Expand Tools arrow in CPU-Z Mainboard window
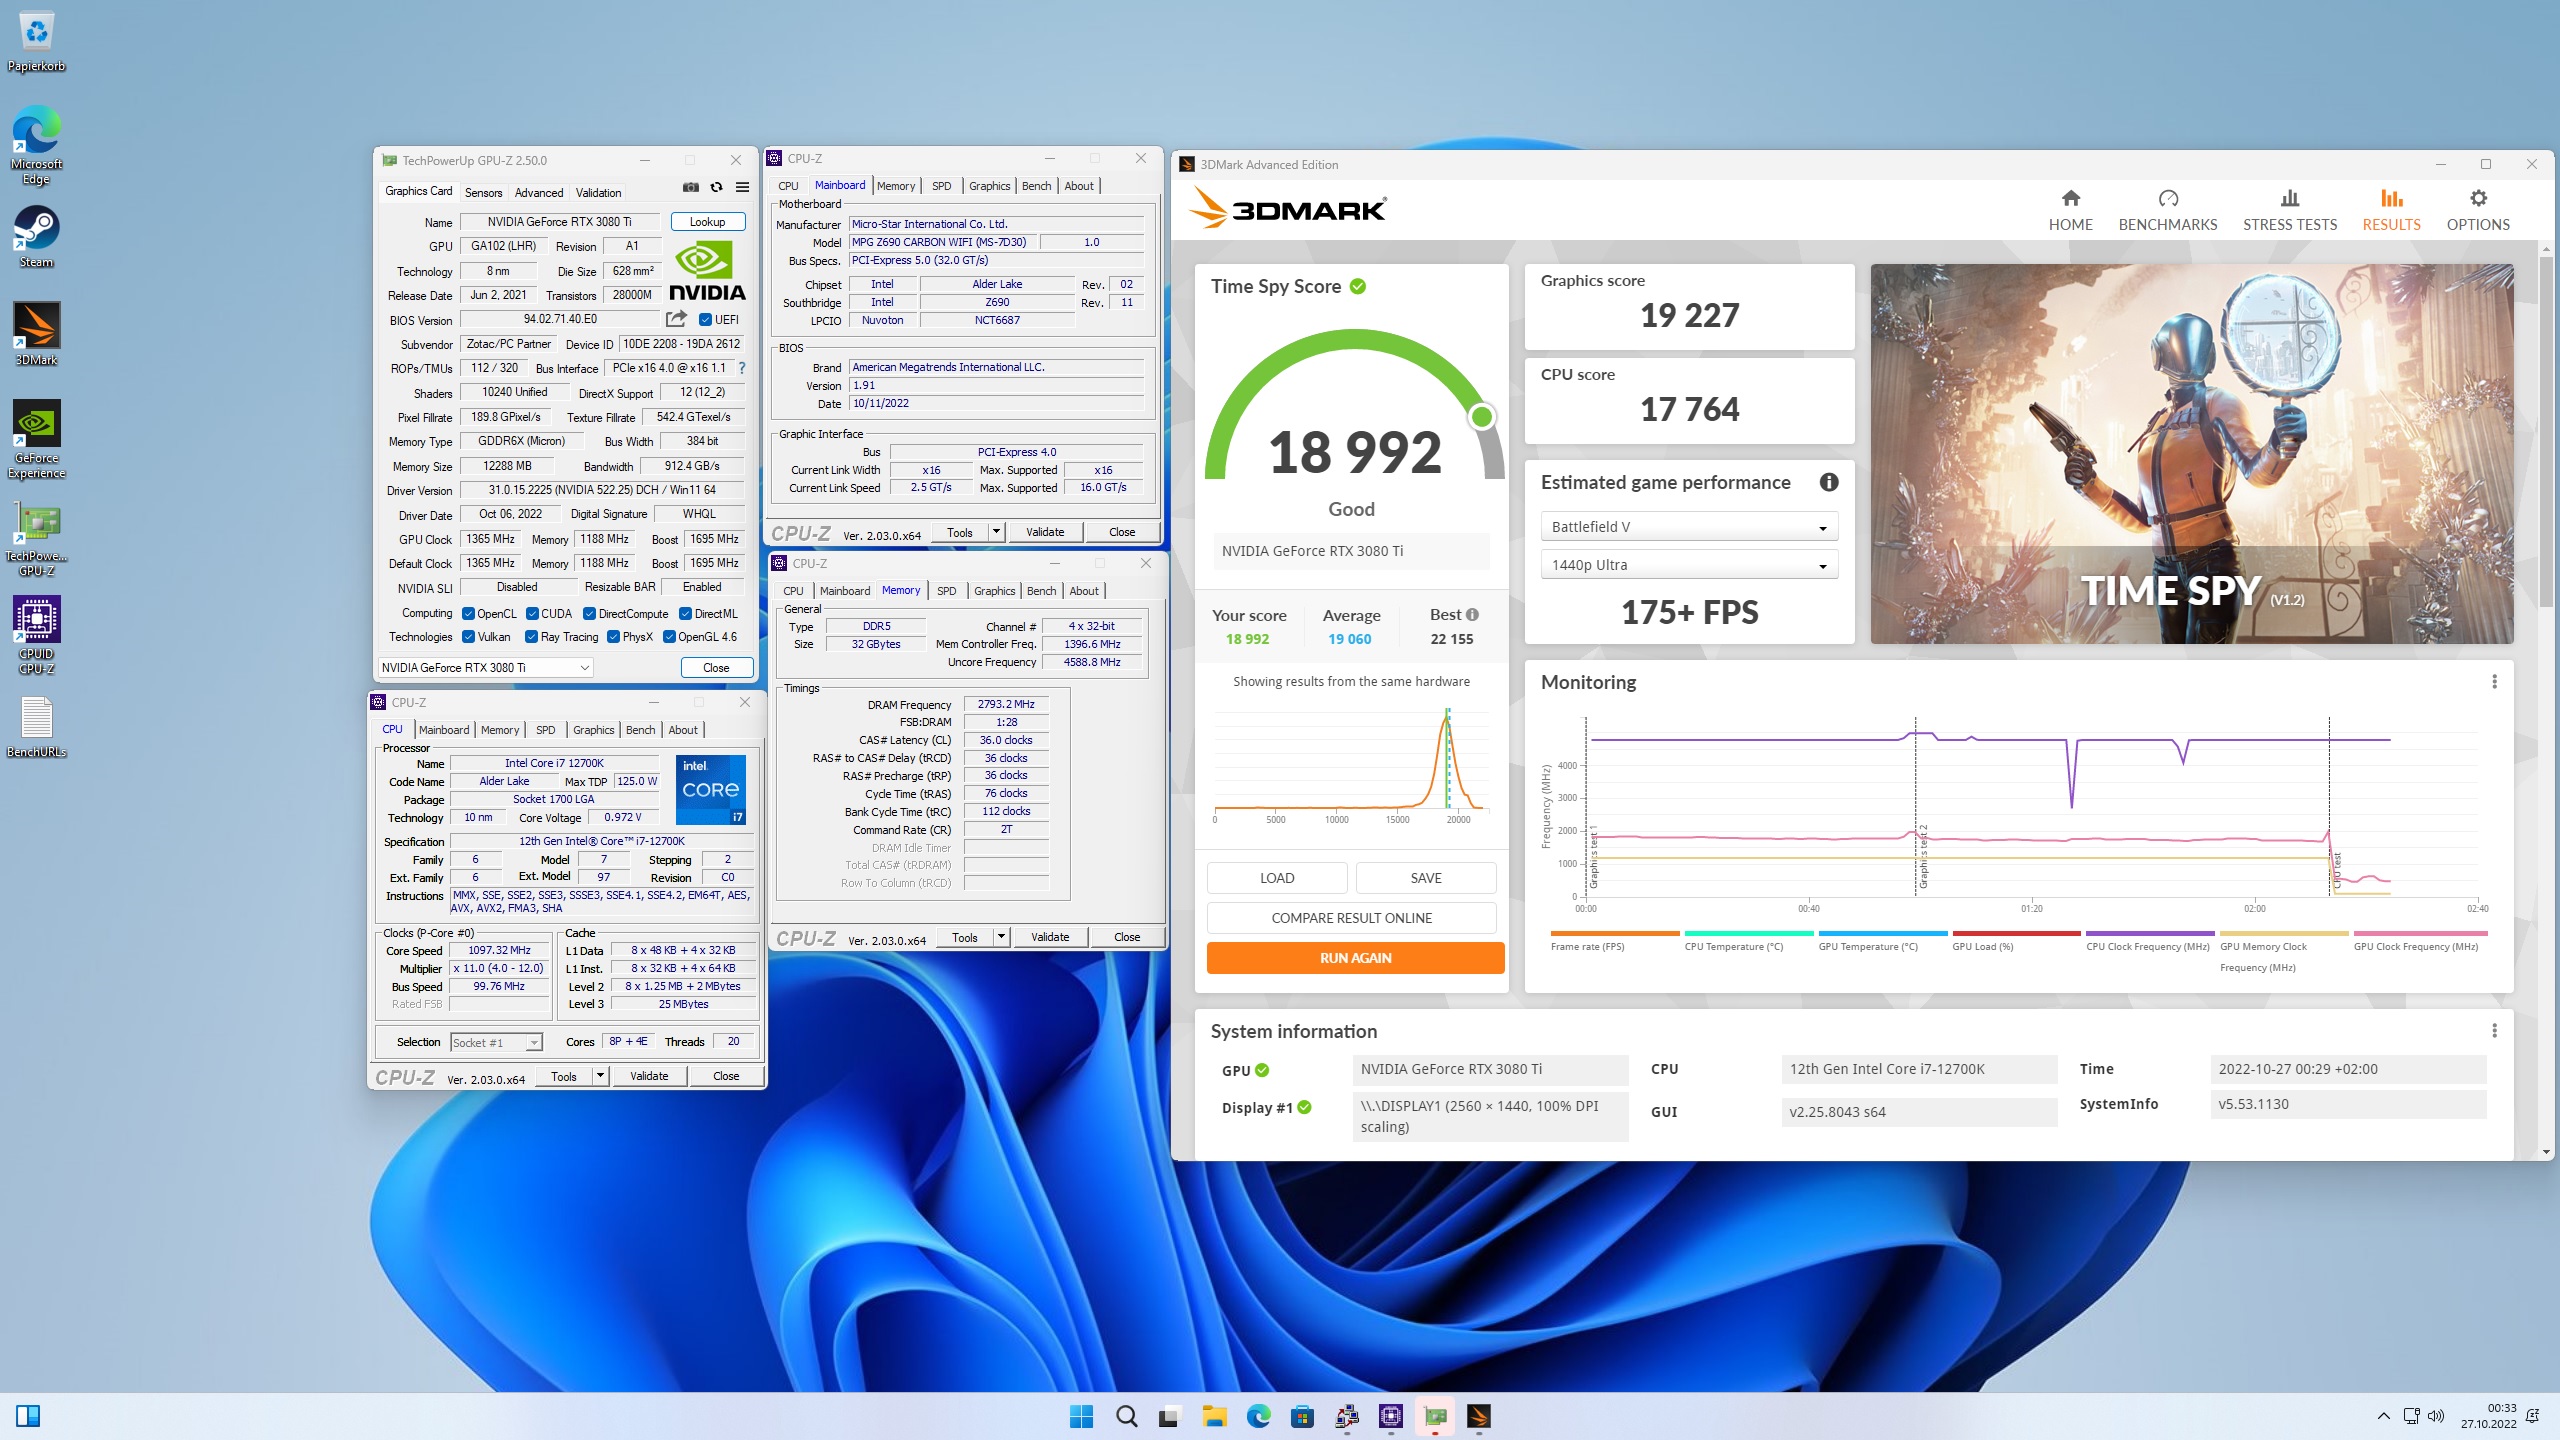The height and width of the screenshot is (1440, 2560). pos(996,532)
